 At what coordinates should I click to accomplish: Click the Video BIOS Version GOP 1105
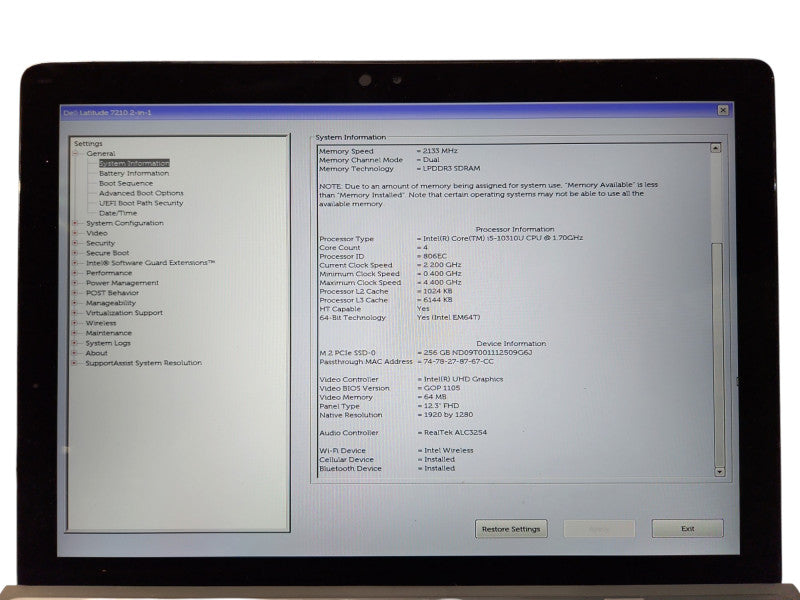point(442,388)
